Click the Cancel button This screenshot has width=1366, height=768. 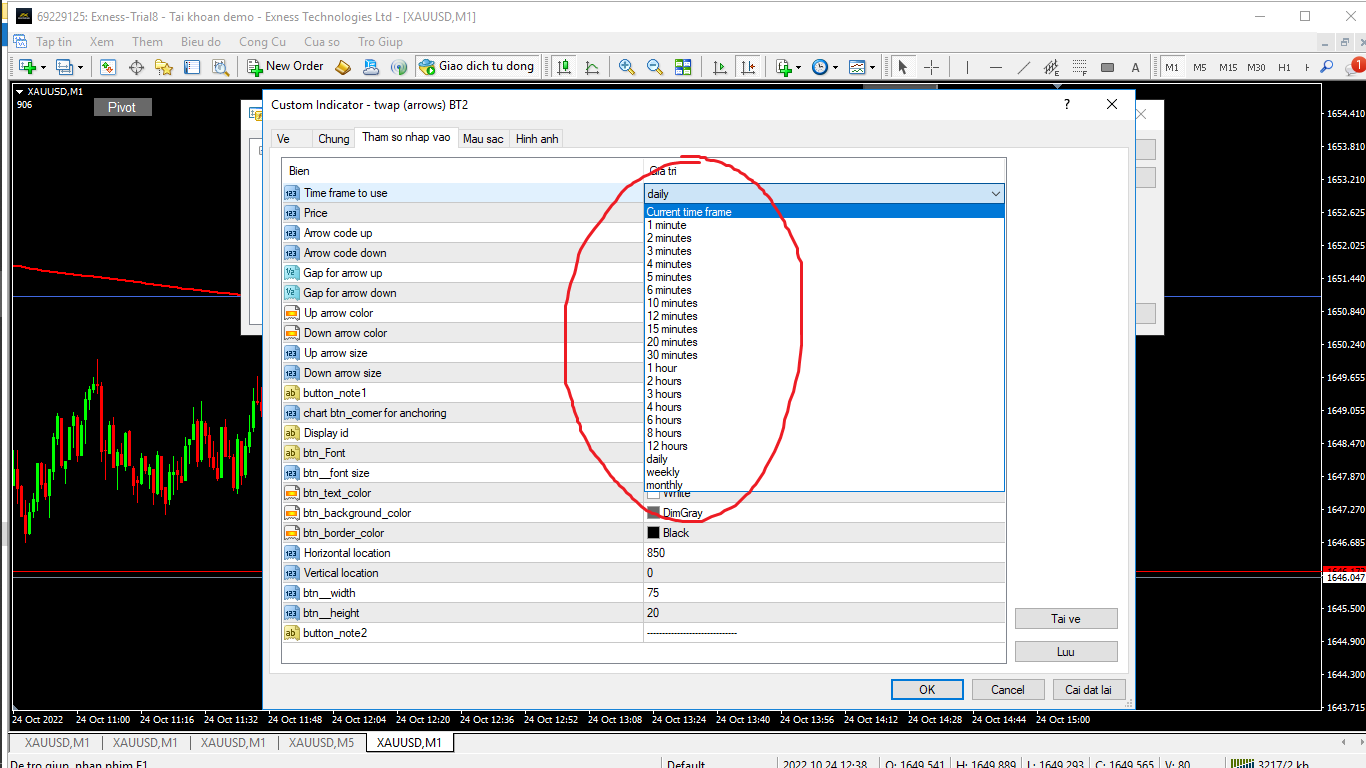click(1007, 689)
